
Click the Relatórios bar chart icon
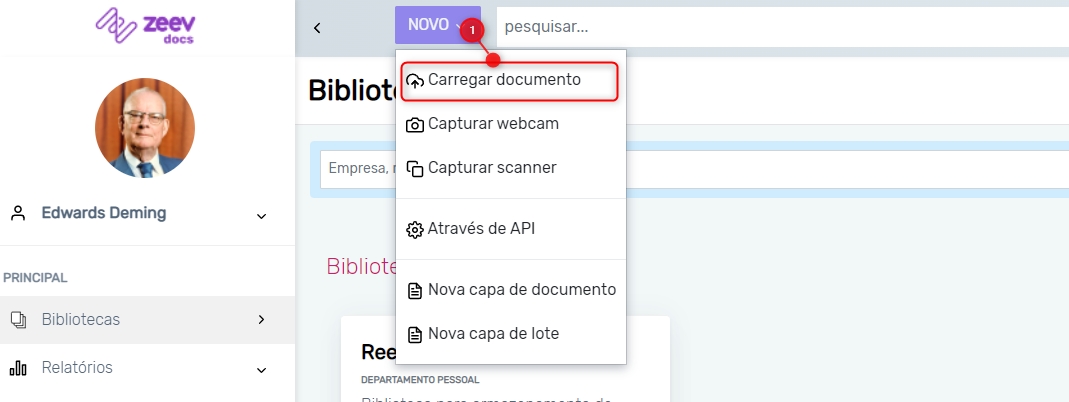18,368
